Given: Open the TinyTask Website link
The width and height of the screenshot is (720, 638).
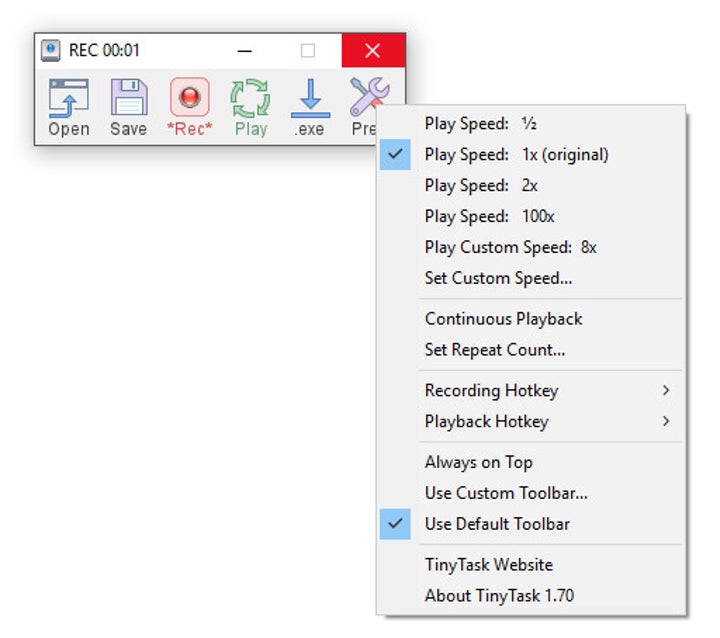Looking at the screenshot, I should 488,565.
